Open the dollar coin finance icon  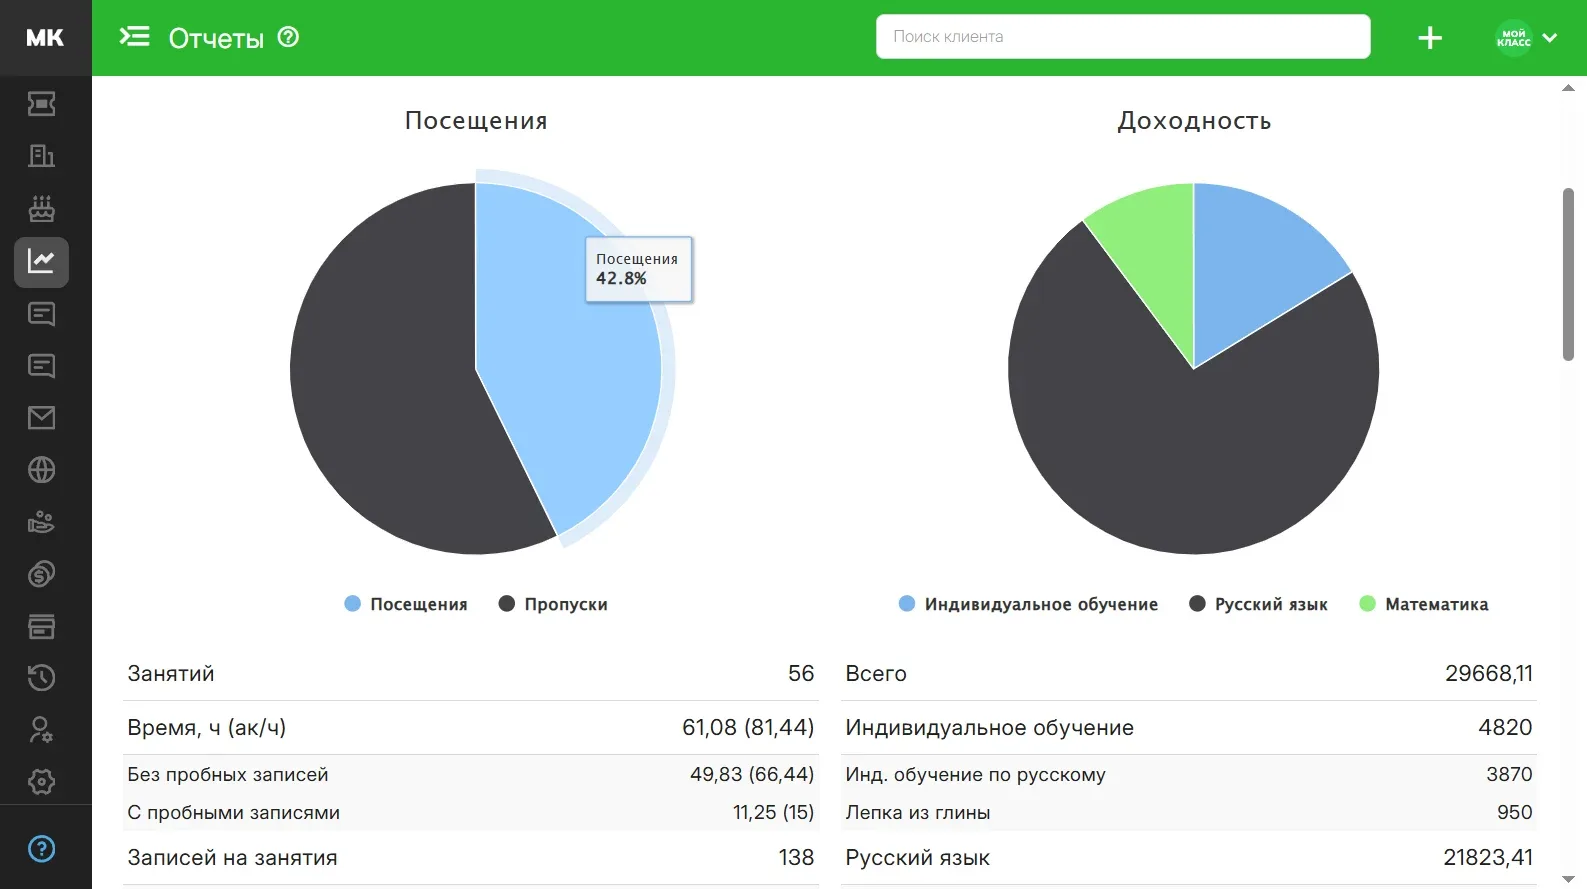point(41,574)
